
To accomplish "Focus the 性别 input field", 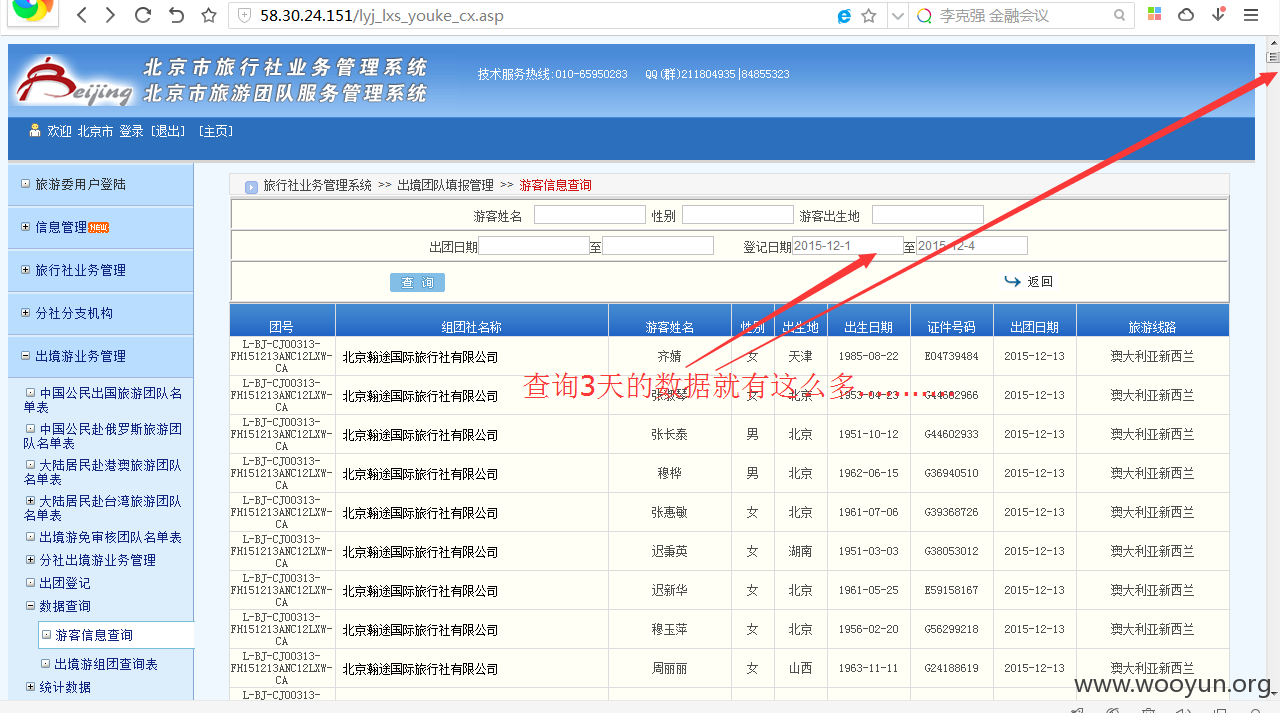I will 737,215.
